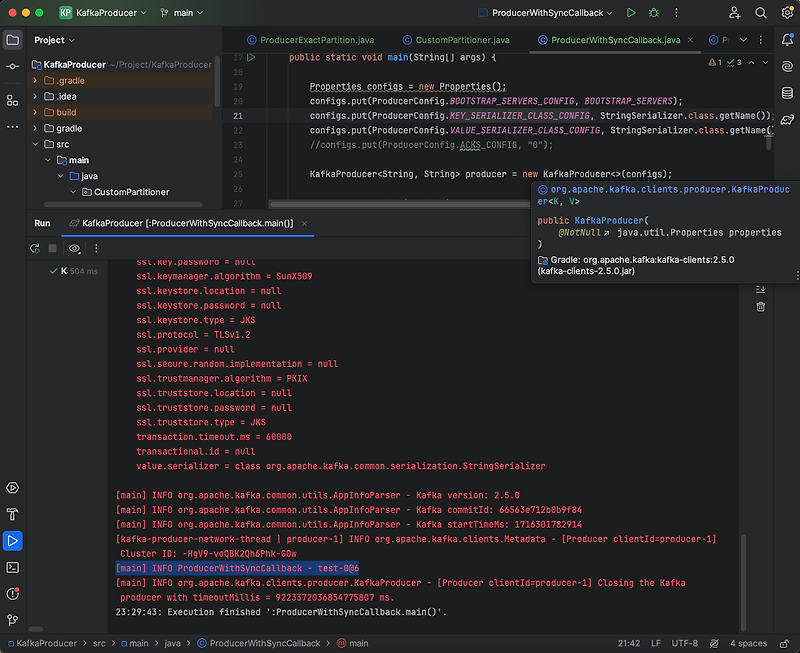Toggle the run output view eye icon
The image size is (800, 653).
tap(74, 248)
